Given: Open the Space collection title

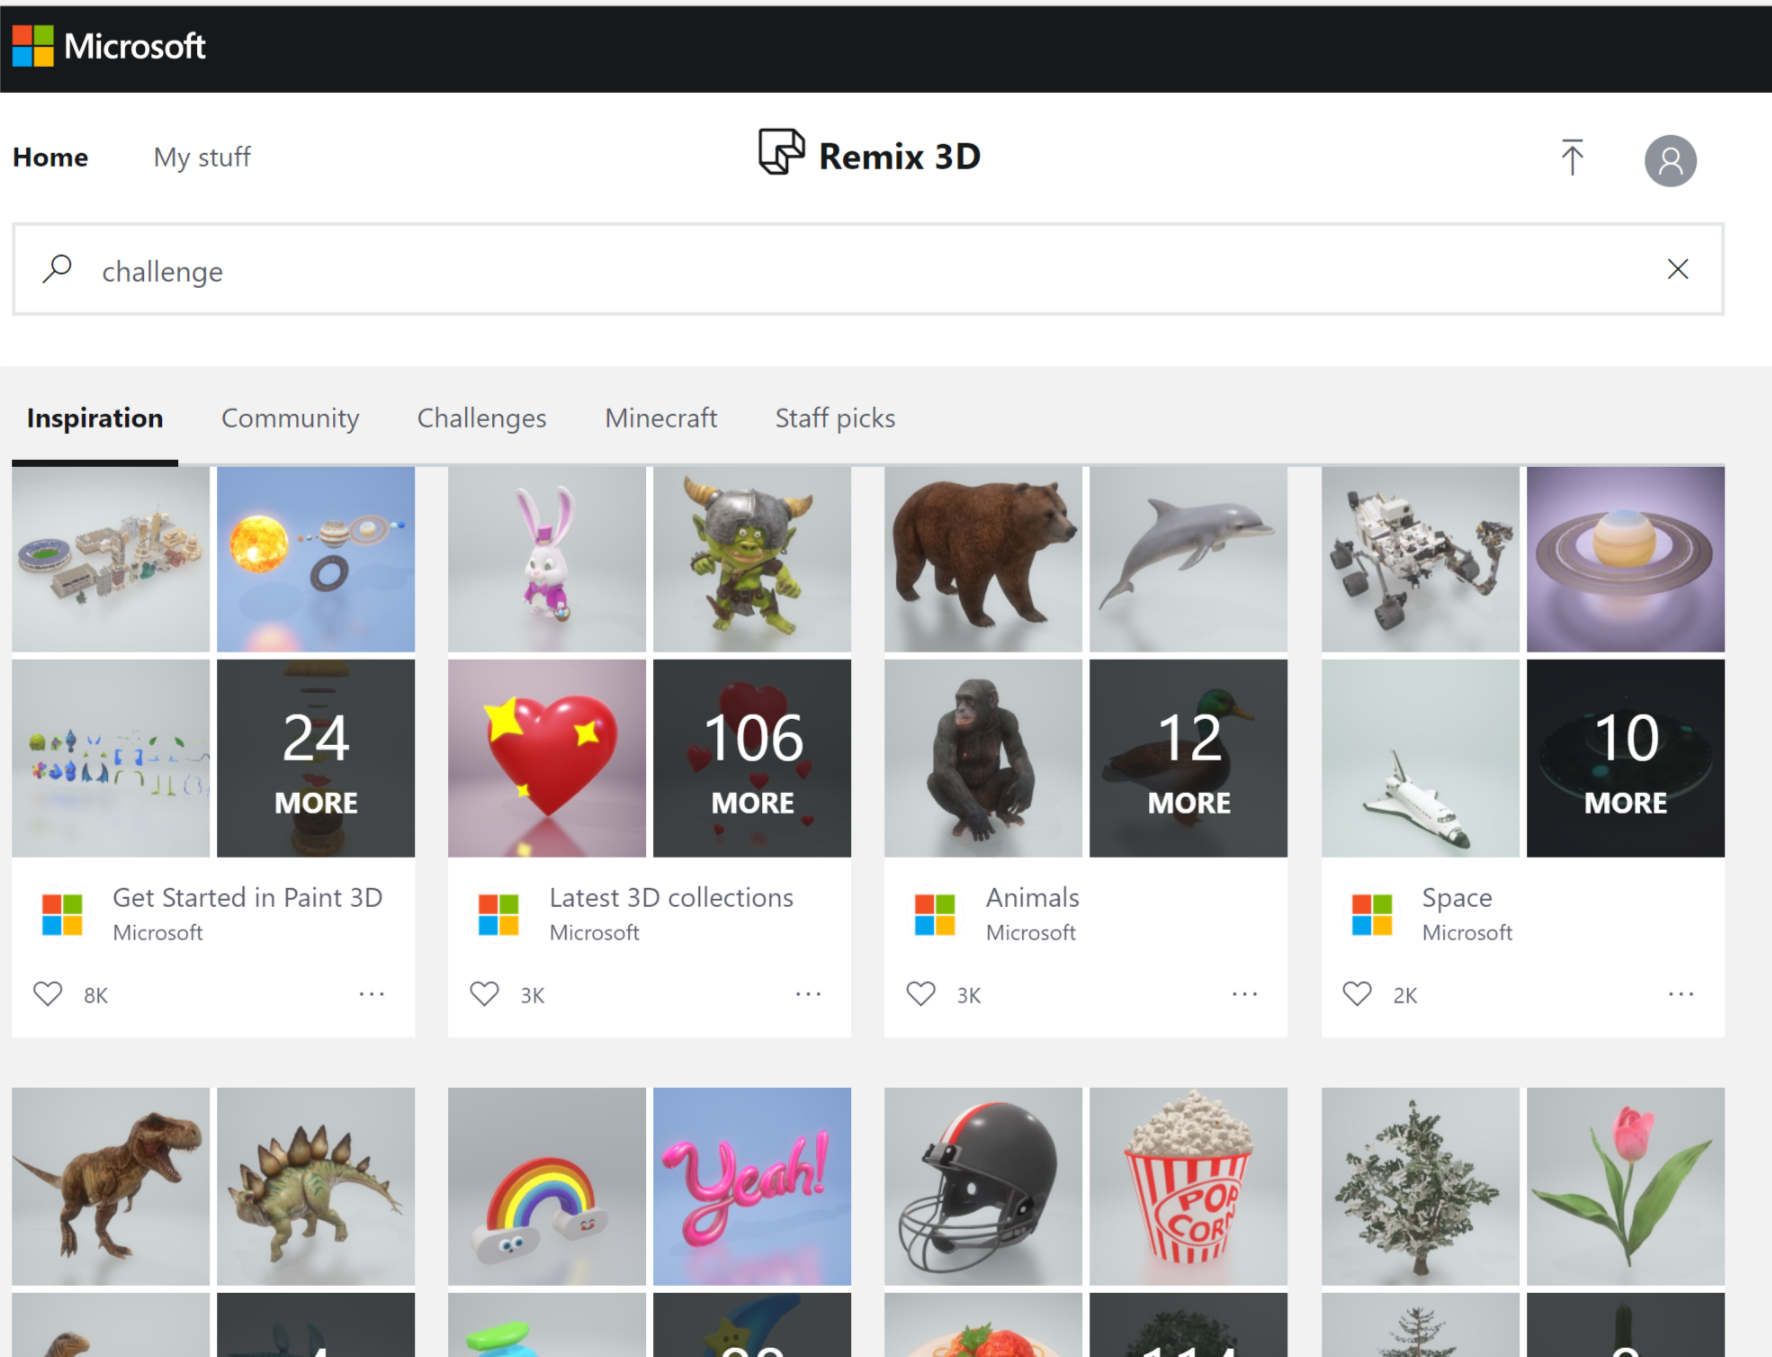Looking at the screenshot, I should pos(1457,898).
